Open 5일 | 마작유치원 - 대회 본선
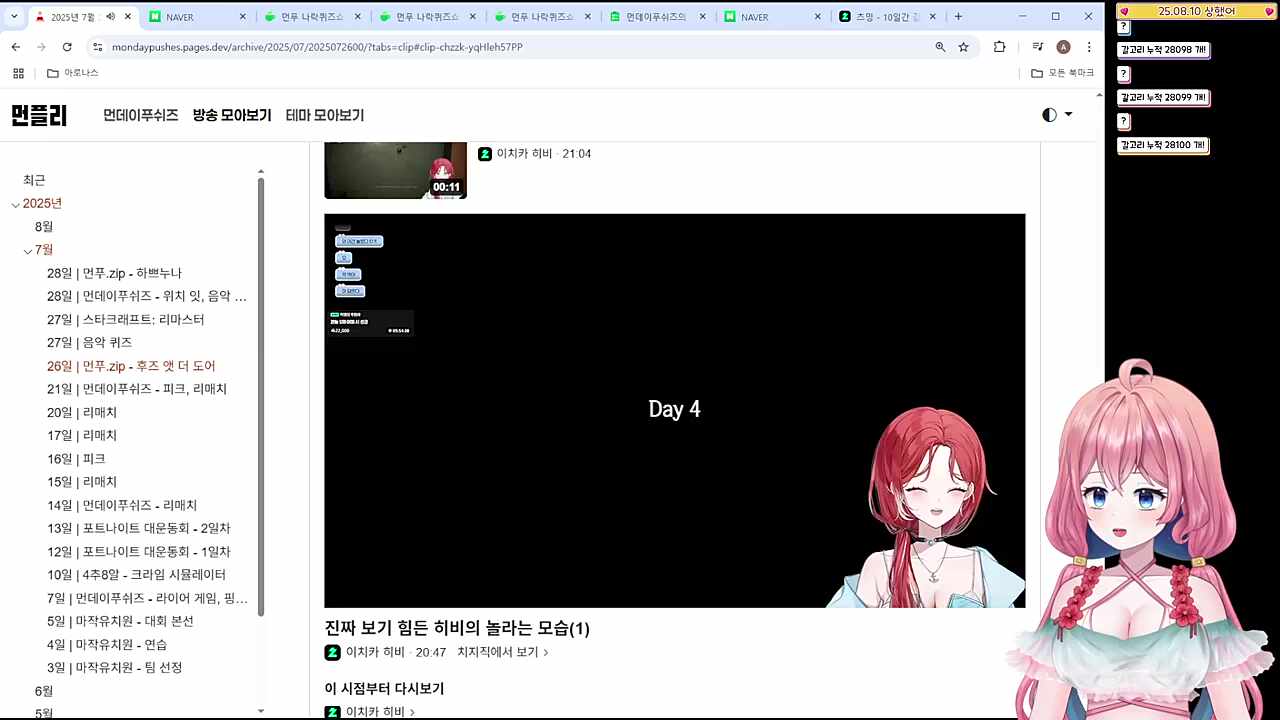1280x720 pixels. pos(120,621)
